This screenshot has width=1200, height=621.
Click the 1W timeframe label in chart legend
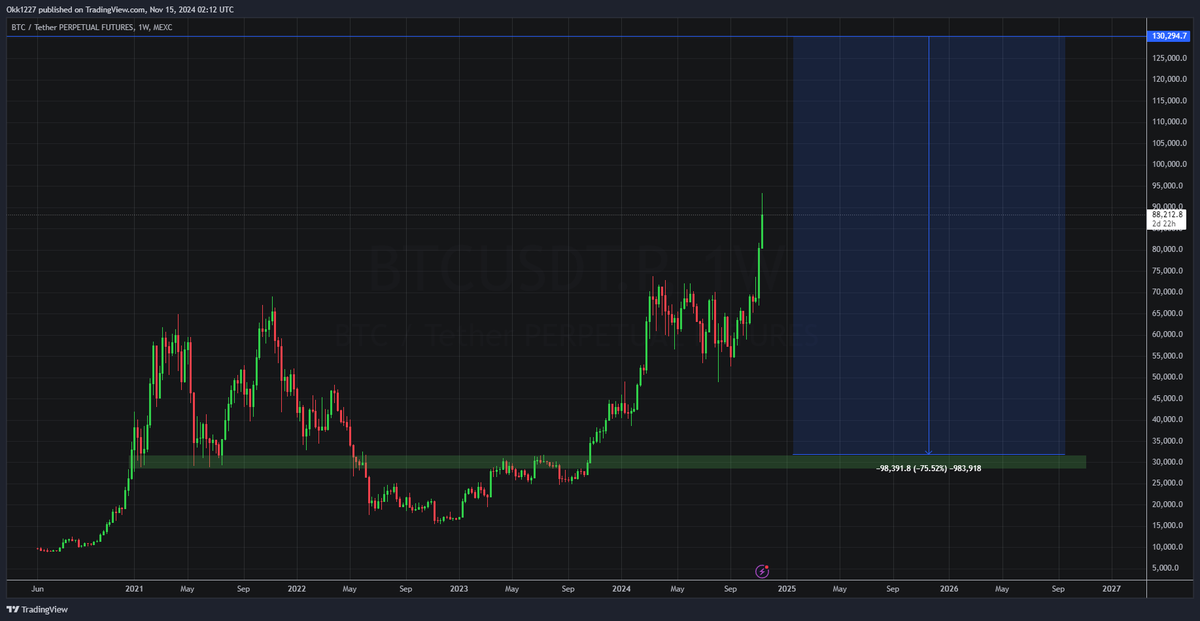[x=142, y=26]
